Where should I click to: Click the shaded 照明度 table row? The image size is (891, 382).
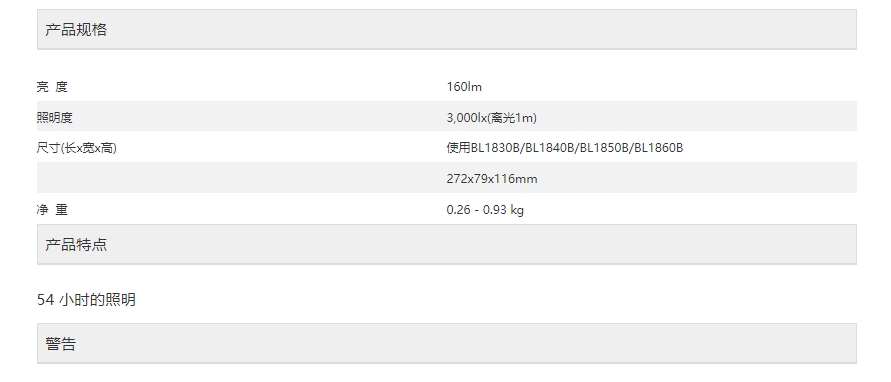[x=447, y=117]
